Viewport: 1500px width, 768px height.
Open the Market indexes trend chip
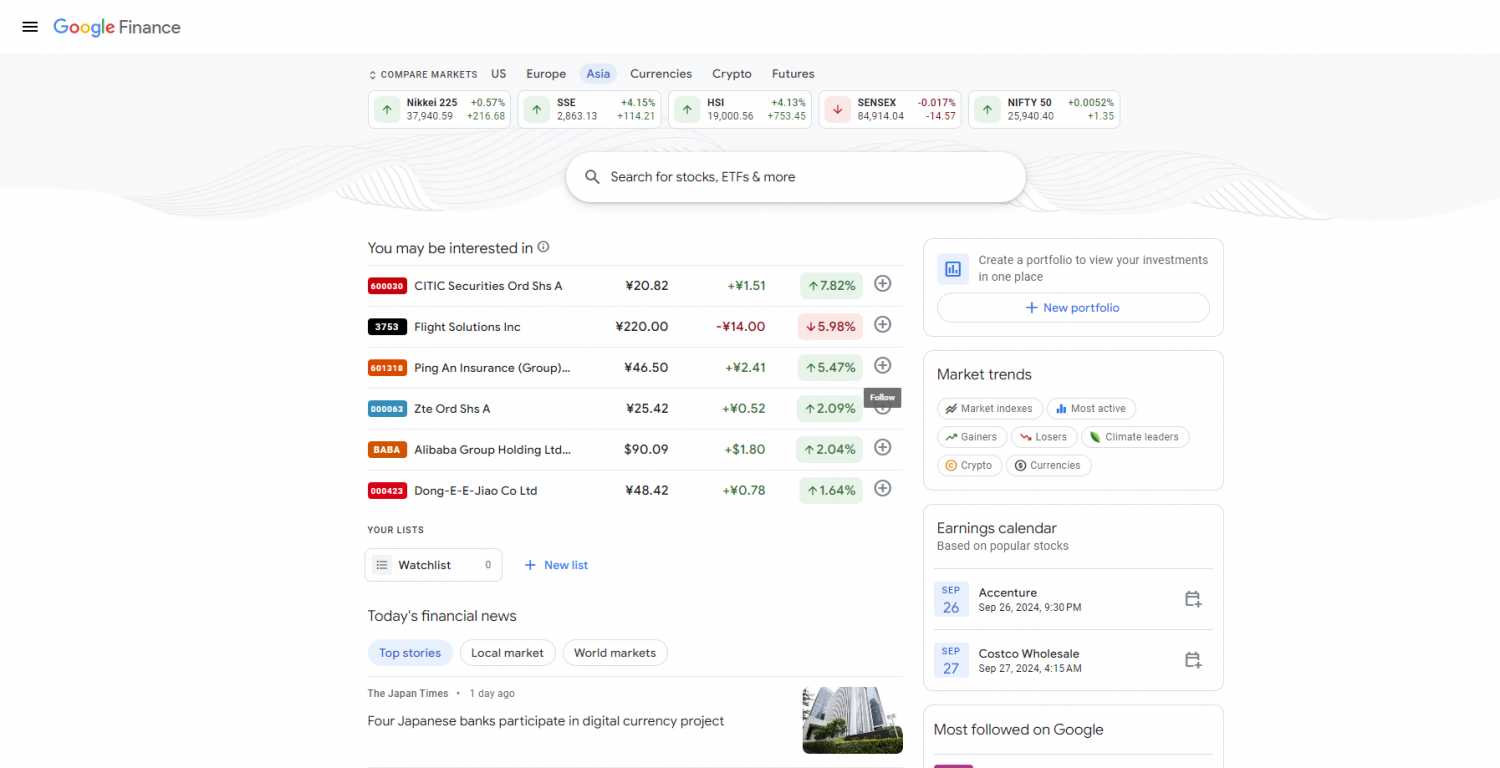(990, 408)
